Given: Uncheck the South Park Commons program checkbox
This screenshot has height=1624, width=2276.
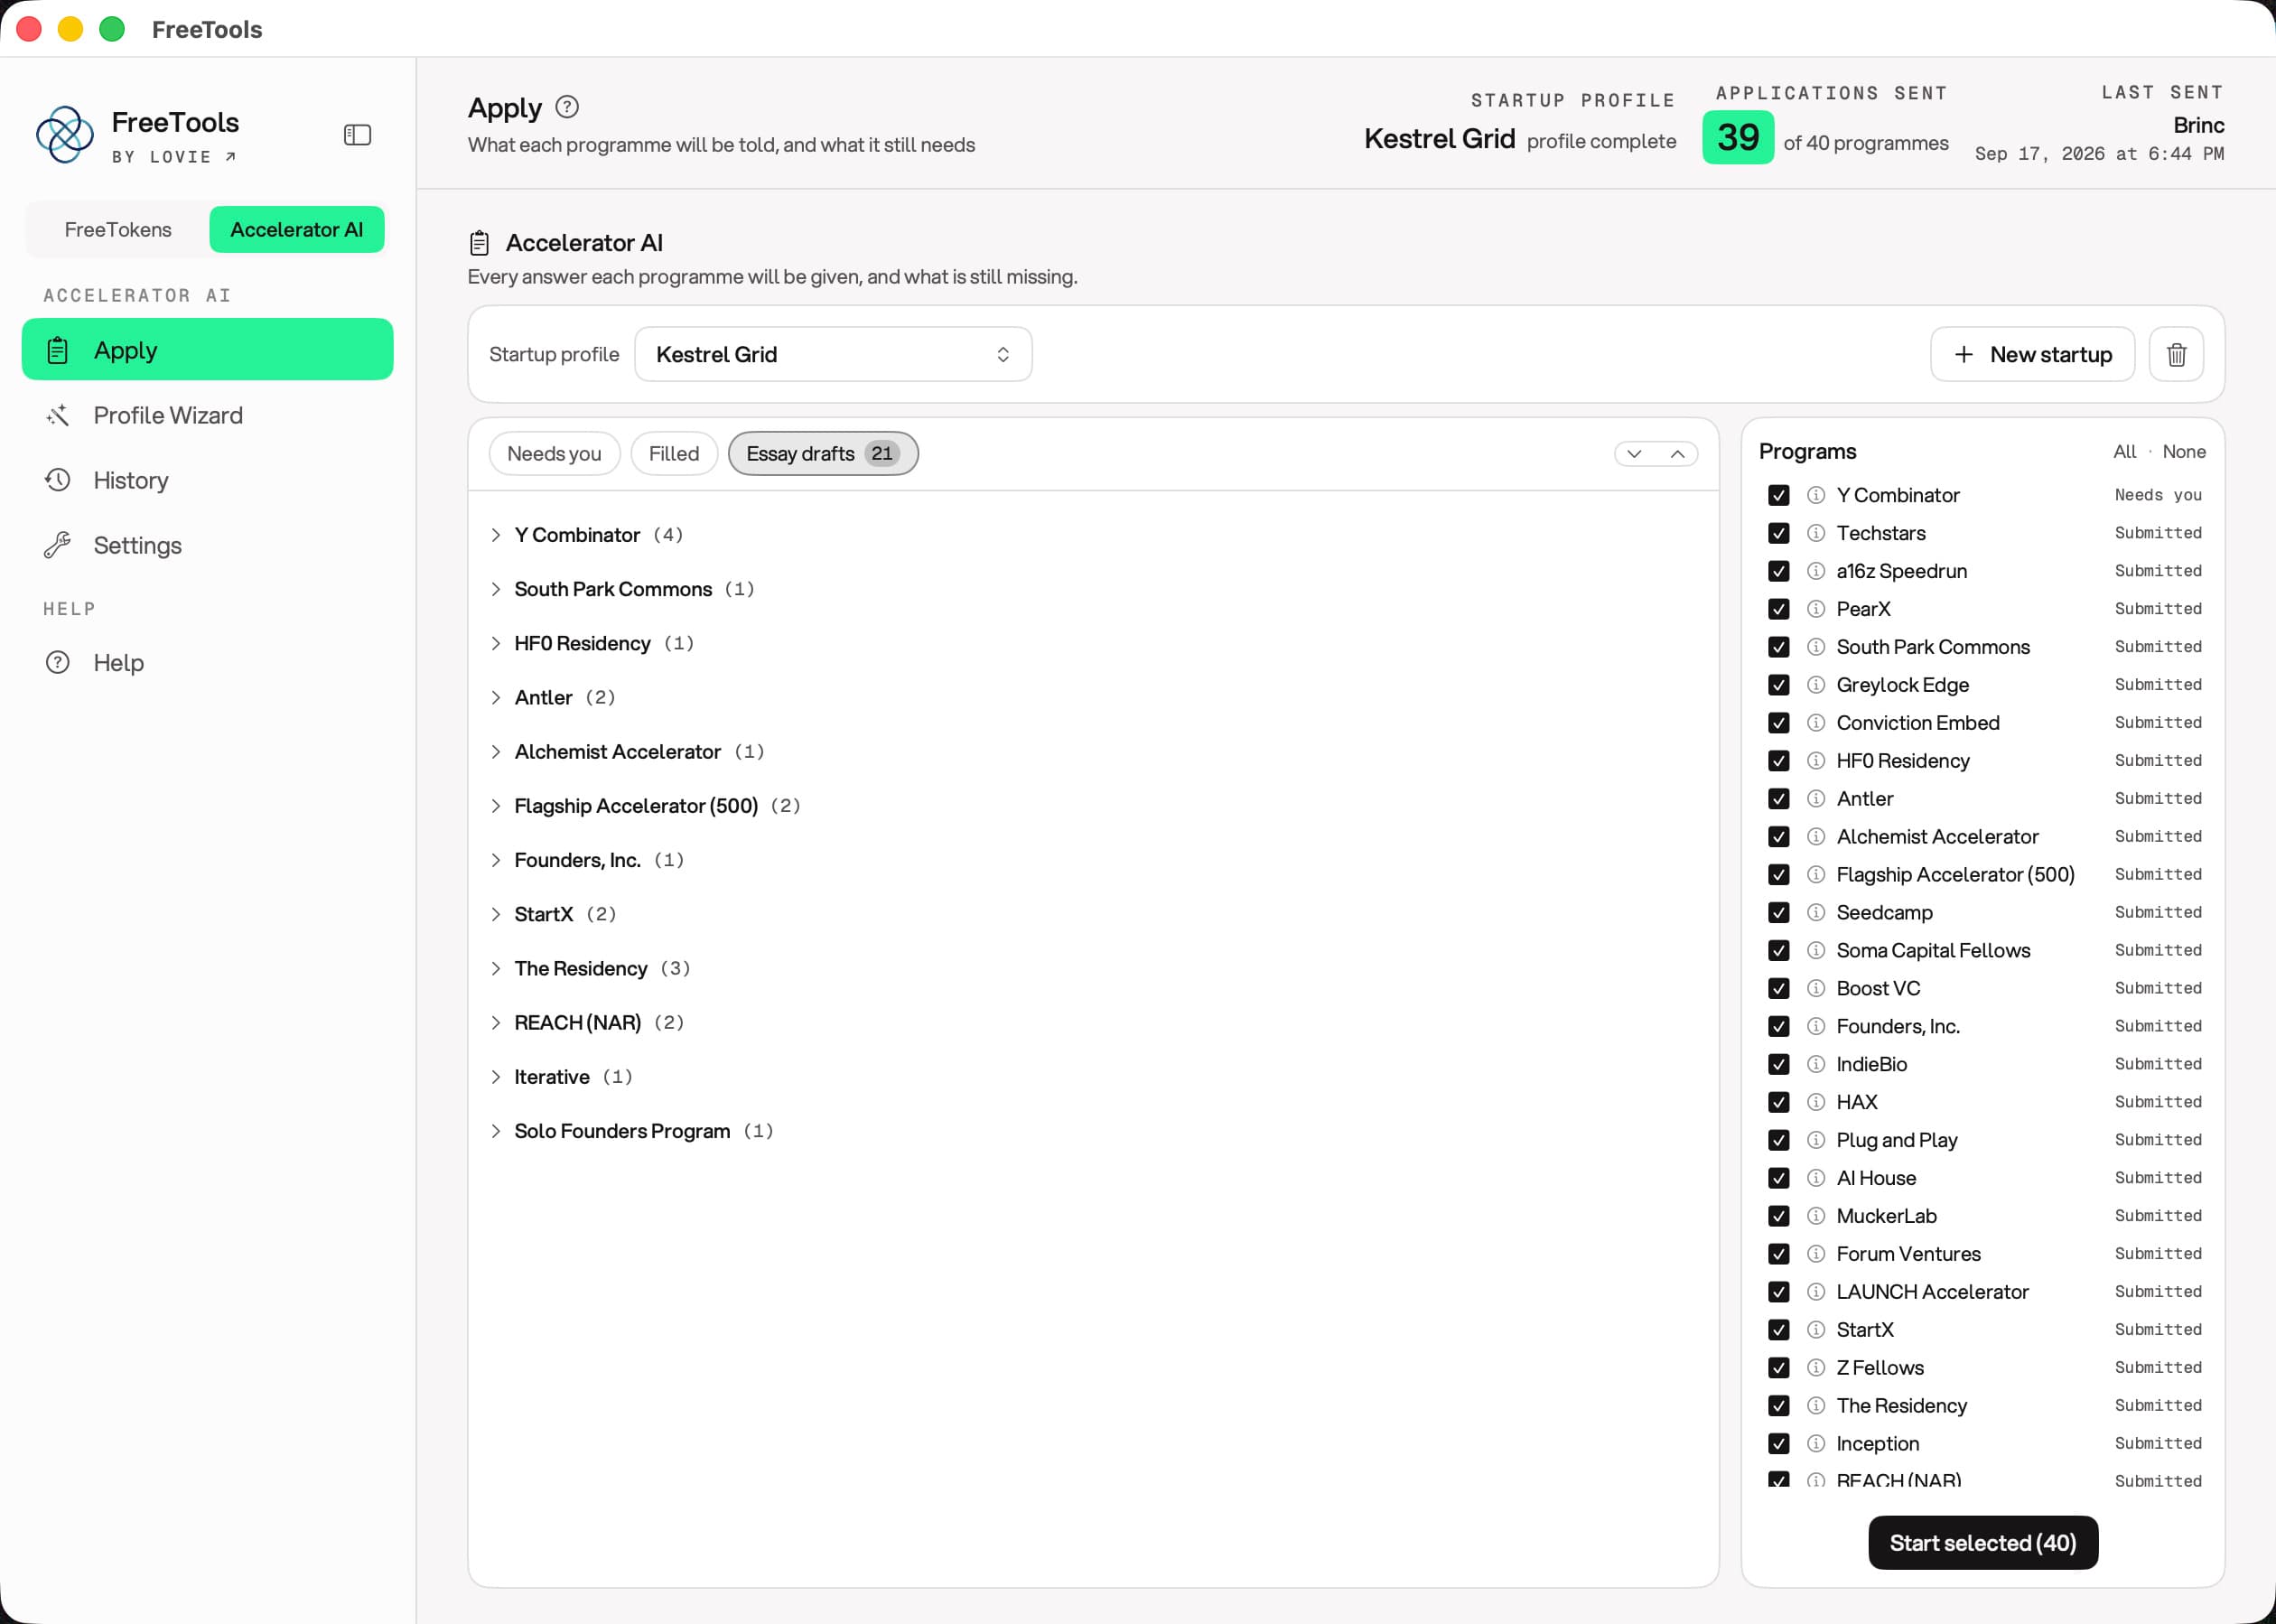Looking at the screenshot, I should click(x=1778, y=647).
